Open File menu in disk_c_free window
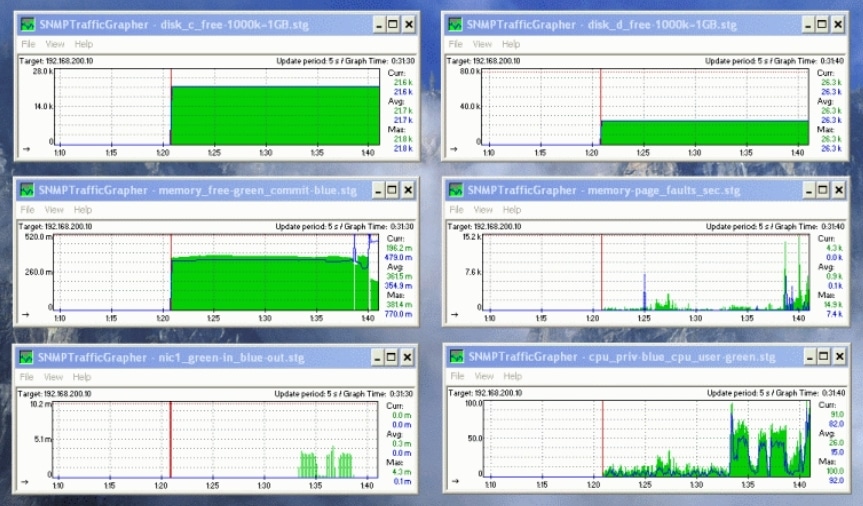This screenshot has width=863, height=506. (28, 44)
